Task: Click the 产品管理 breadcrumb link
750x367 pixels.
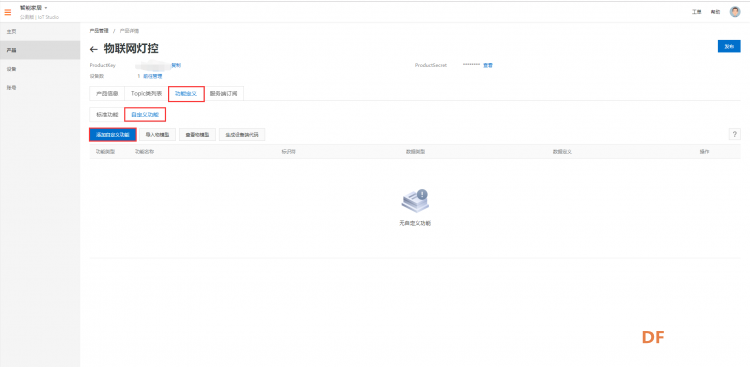Action: (99, 31)
